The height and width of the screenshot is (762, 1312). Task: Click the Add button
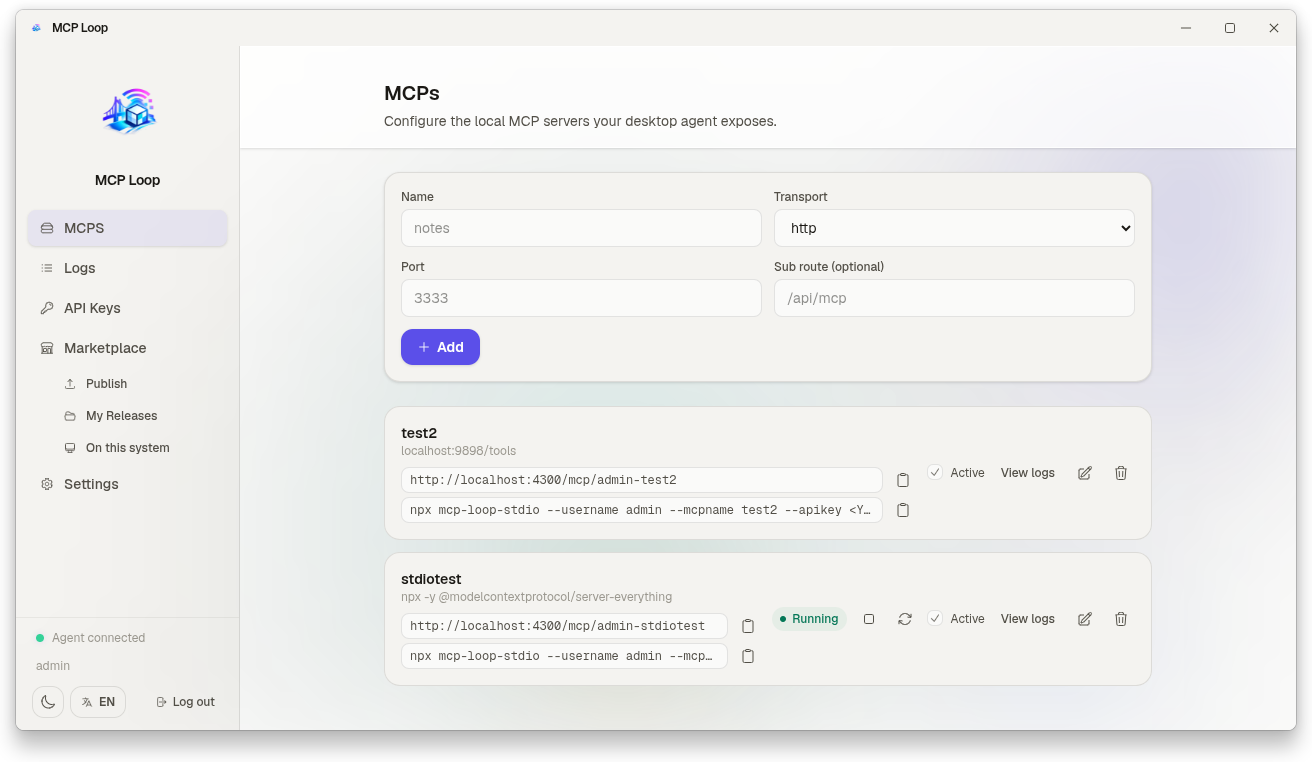[440, 347]
